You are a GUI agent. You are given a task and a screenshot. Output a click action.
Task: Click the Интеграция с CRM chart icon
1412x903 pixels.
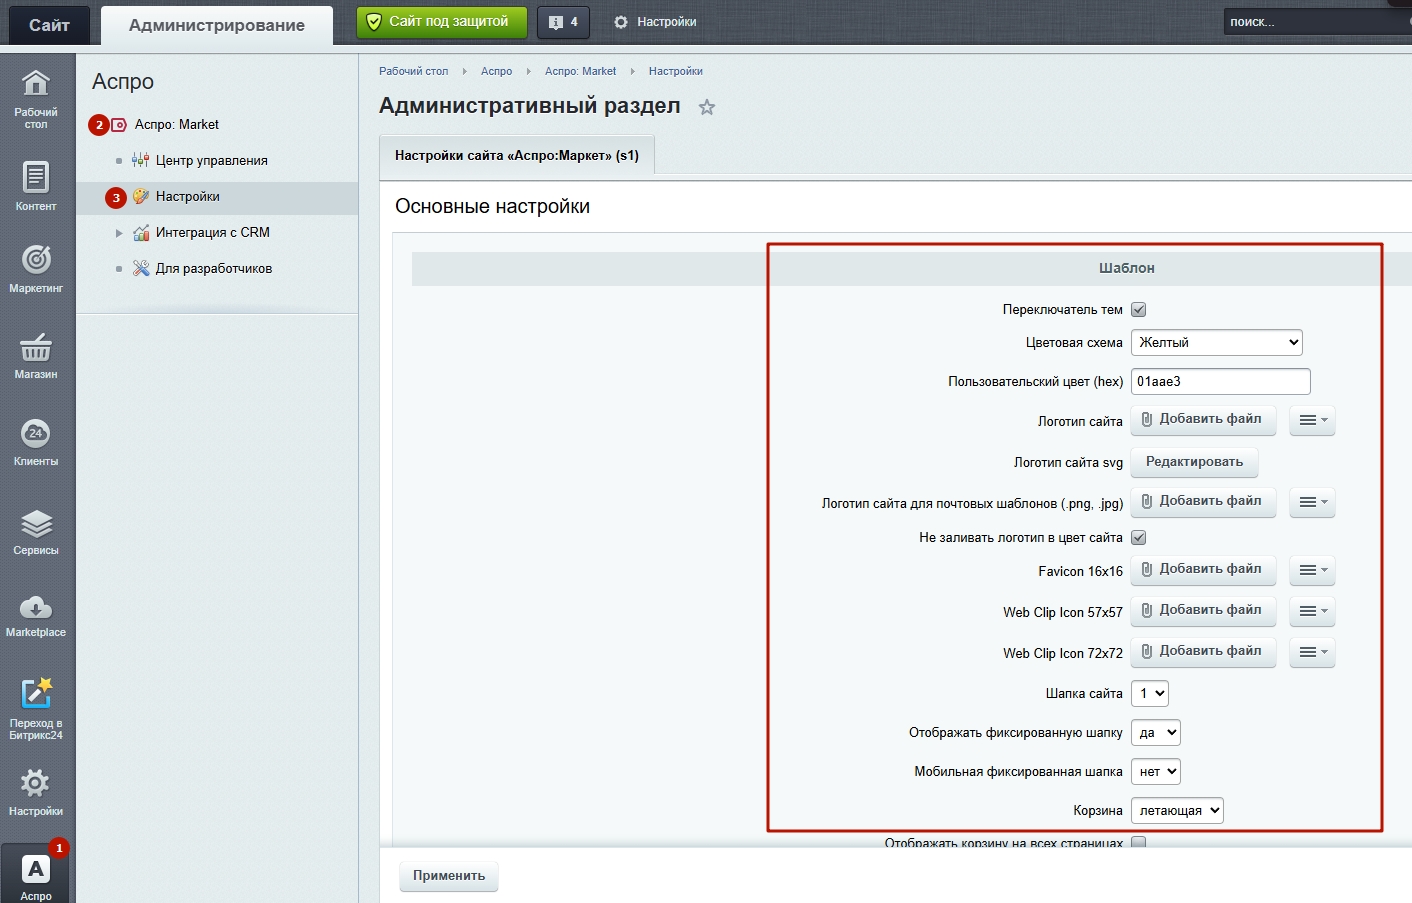tap(141, 233)
